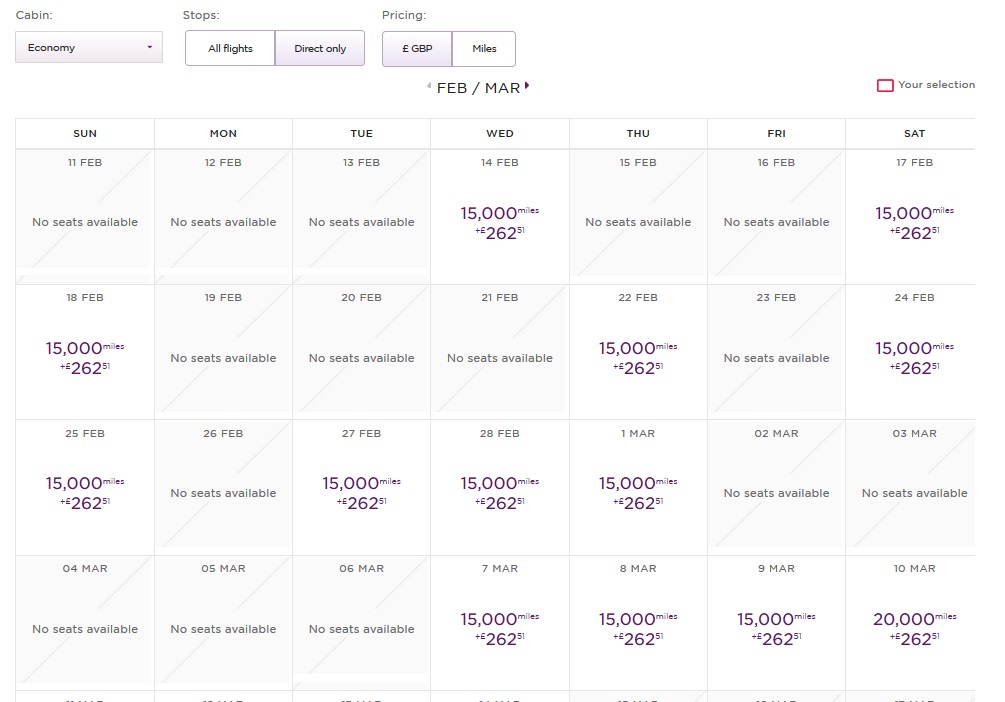Image resolution: width=1005 pixels, height=702 pixels.
Task: Select the 14 Feb fare
Action: [499, 222]
